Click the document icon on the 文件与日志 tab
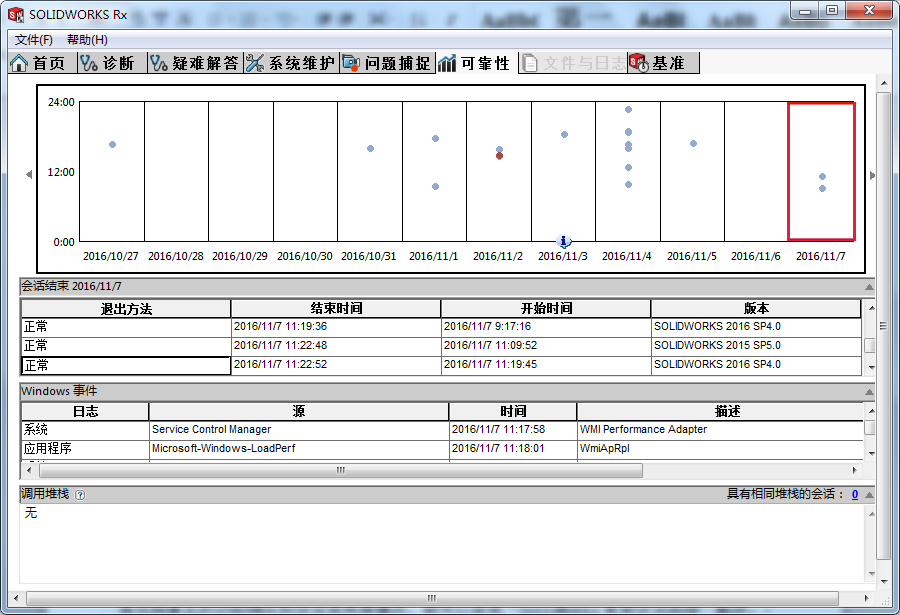900x615 pixels. [x=530, y=63]
